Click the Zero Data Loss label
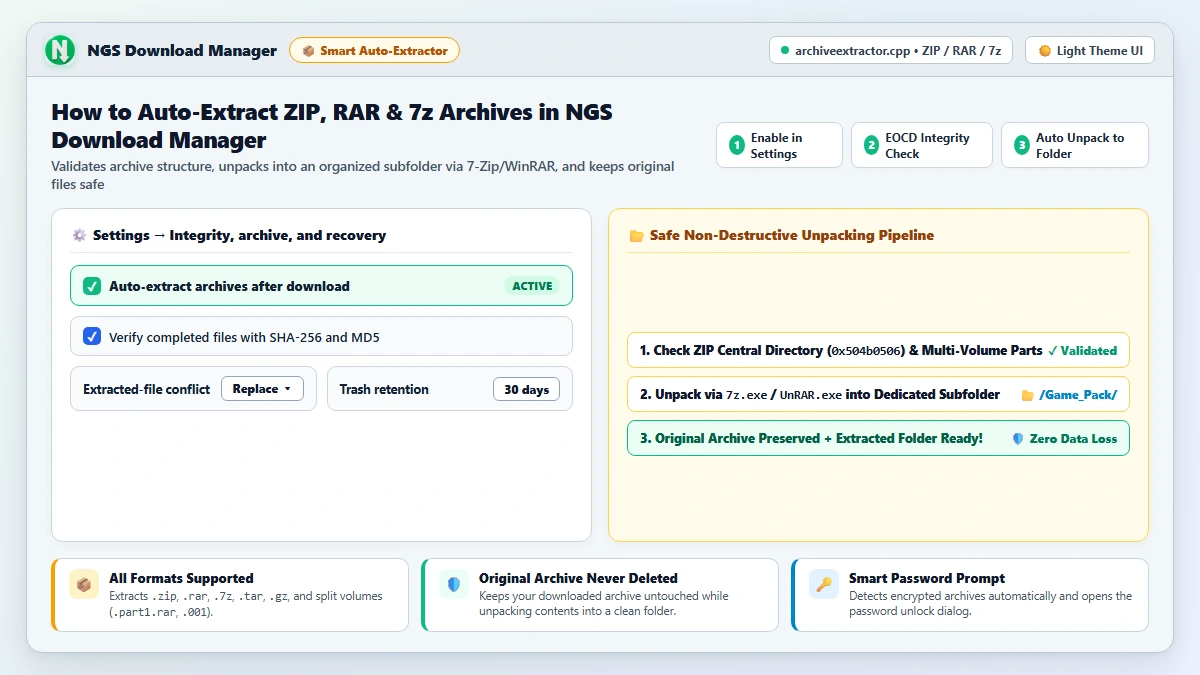Image resolution: width=1200 pixels, height=675 pixels. [1073, 438]
